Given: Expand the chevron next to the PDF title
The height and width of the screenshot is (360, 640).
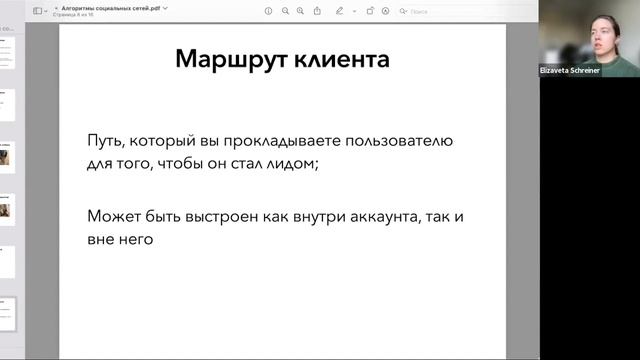Looking at the screenshot, I should point(165,8).
